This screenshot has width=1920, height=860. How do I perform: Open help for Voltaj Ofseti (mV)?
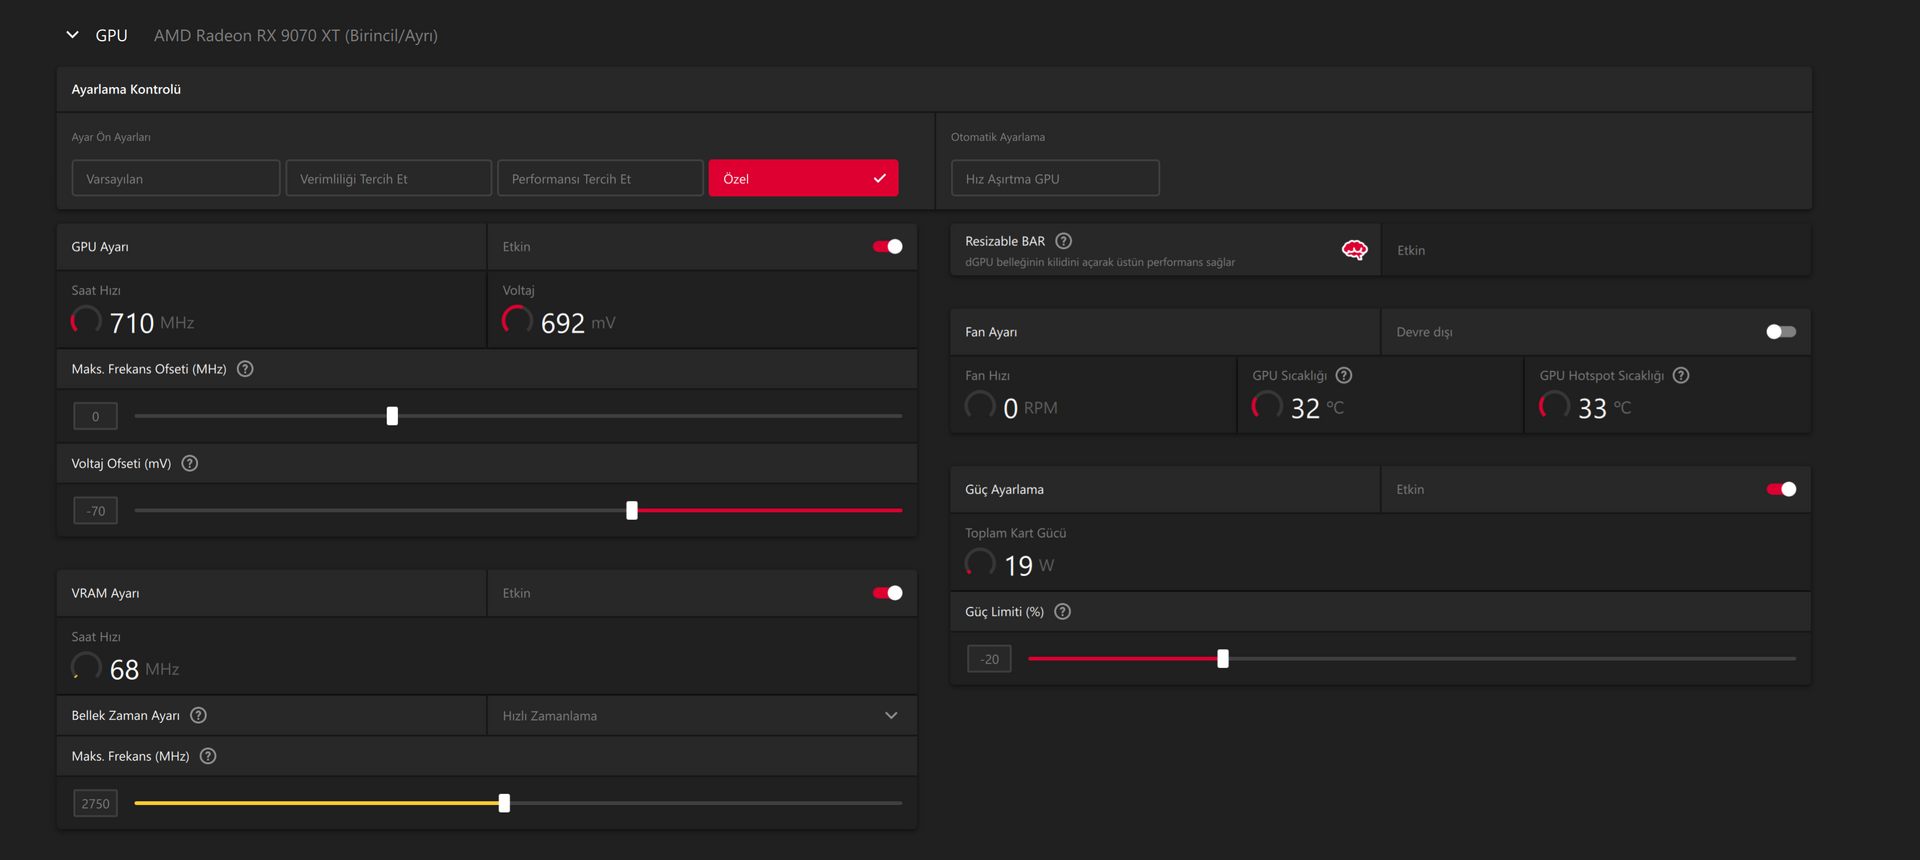(190, 463)
